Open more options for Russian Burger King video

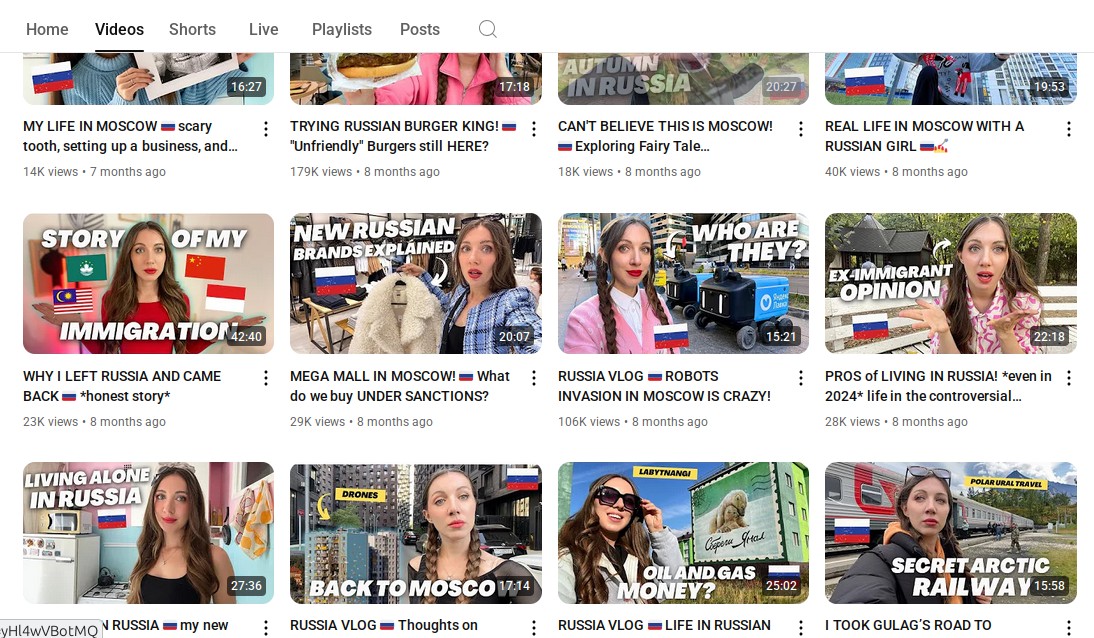[x=534, y=129]
